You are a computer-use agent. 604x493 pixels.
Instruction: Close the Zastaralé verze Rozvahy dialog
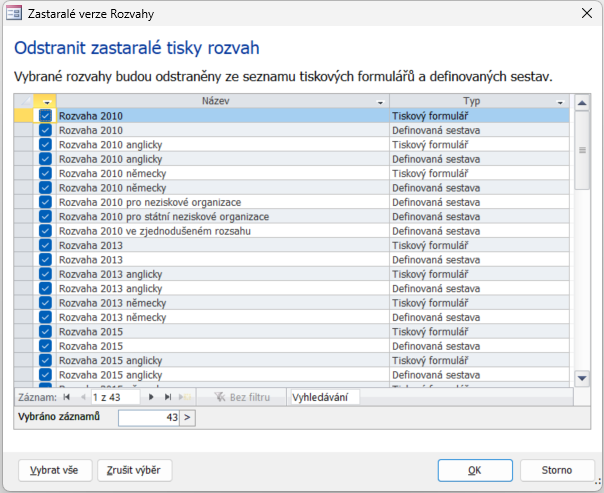point(587,13)
